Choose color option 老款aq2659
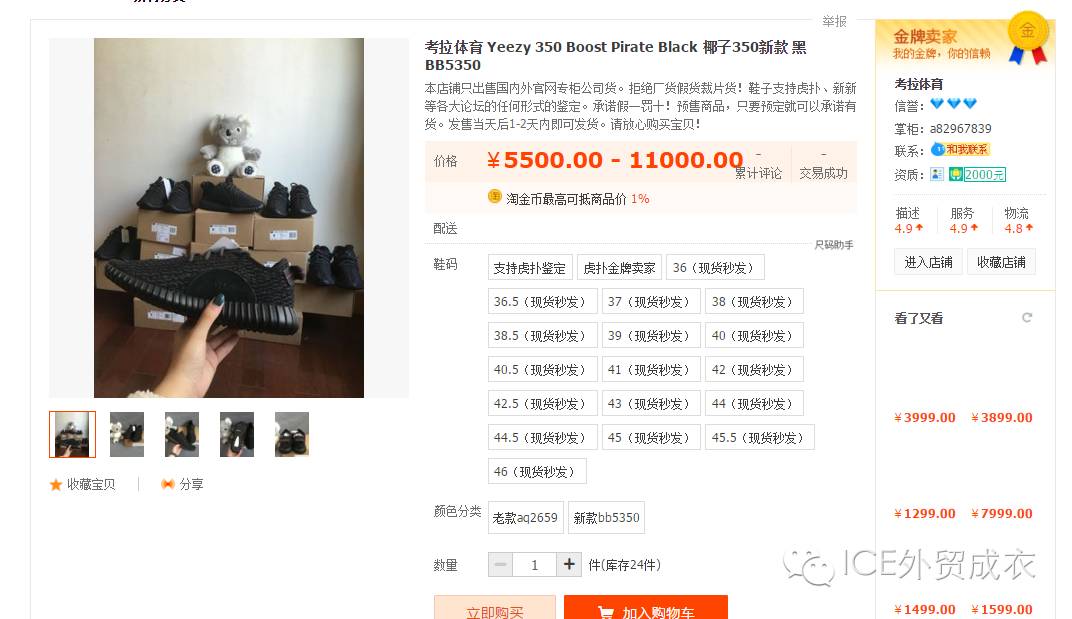The width and height of the screenshot is (1072, 619). tap(525, 518)
